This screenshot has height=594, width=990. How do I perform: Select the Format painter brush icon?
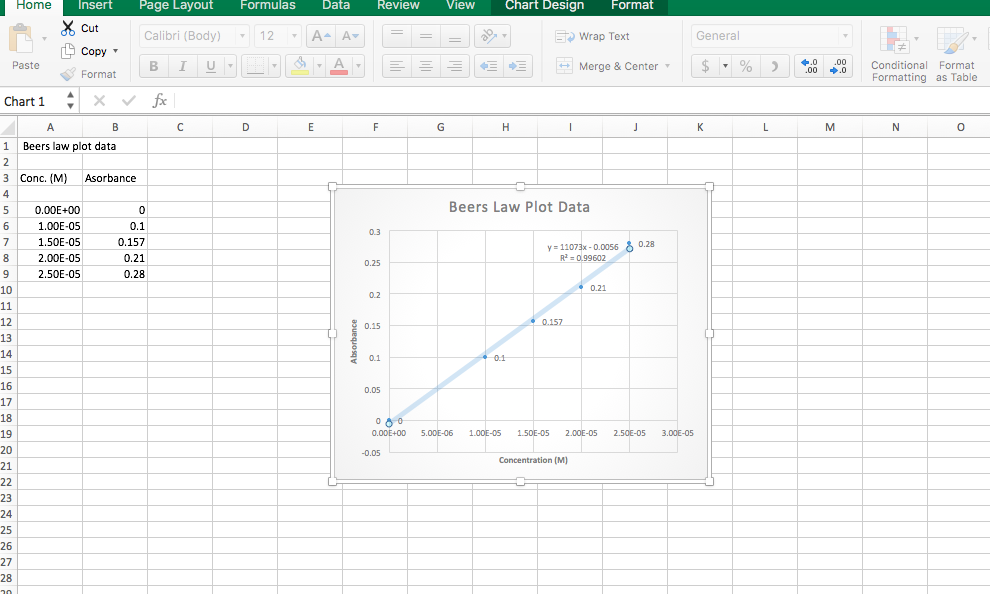click(68, 74)
